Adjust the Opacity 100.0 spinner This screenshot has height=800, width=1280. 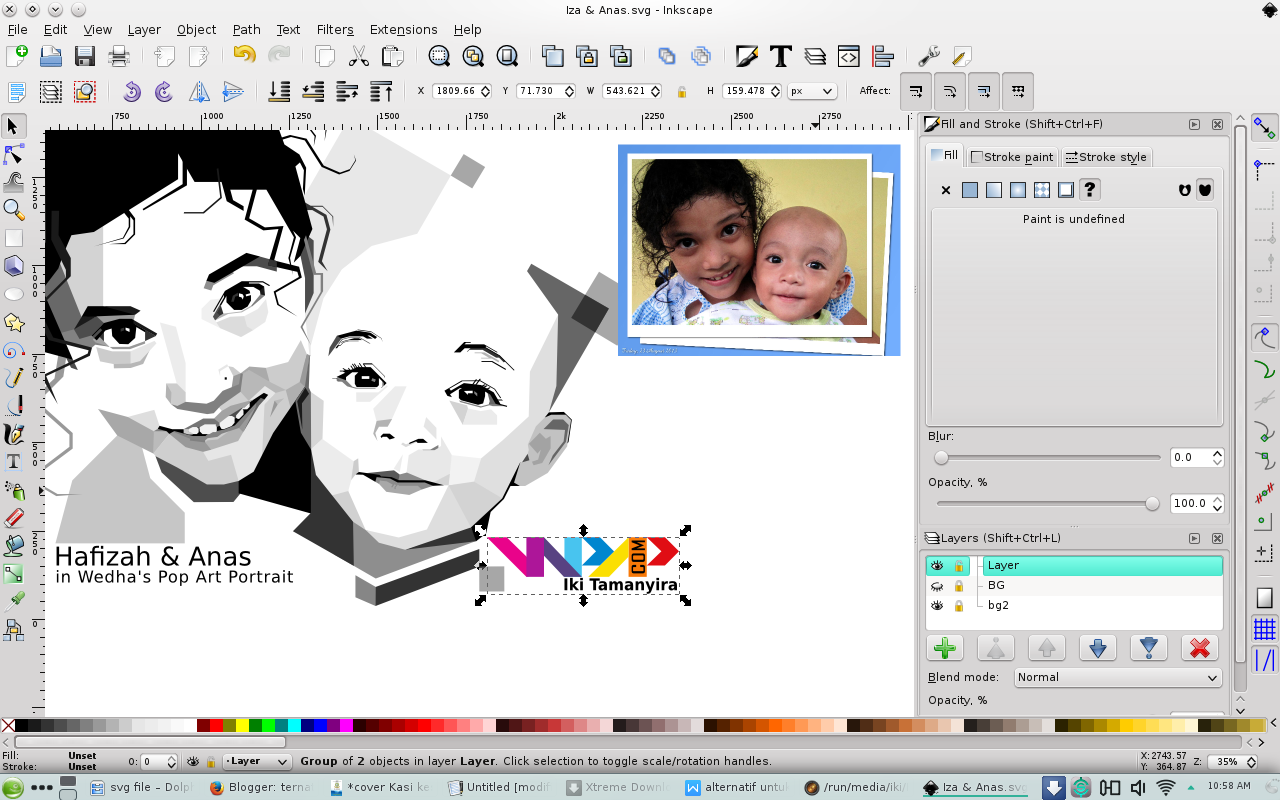pos(1197,504)
